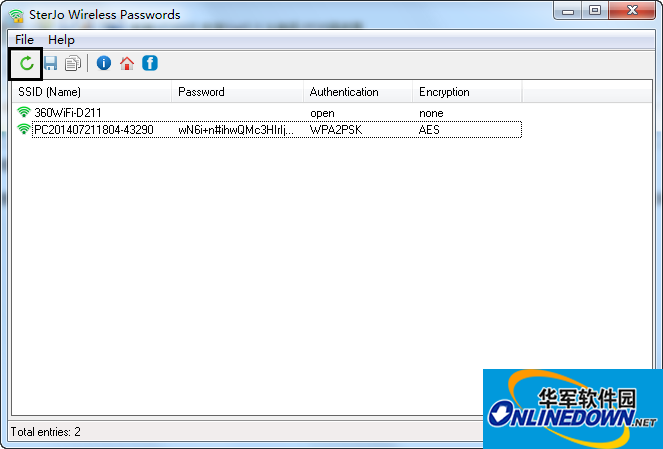Open the Facebook toolbar icon
The image size is (663, 449).
tap(150, 63)
